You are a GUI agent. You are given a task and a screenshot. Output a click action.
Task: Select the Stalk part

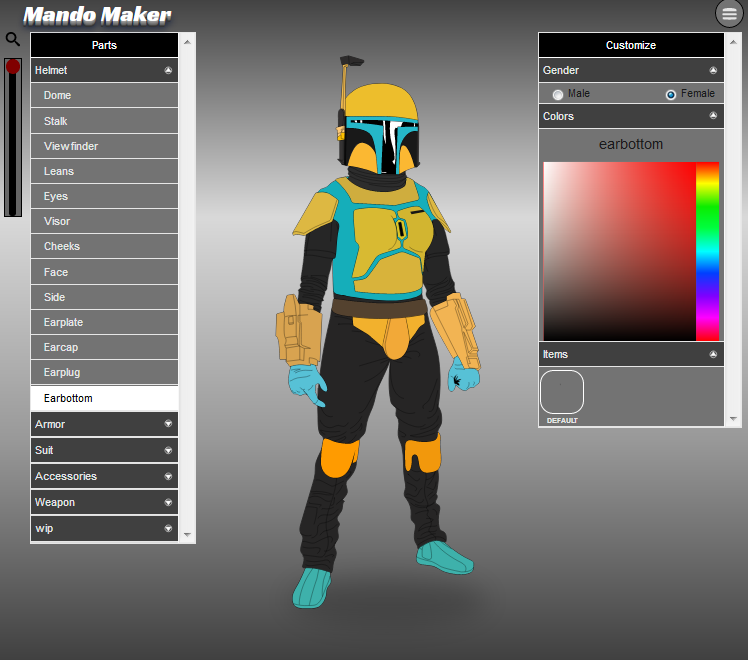click(104, 121)
